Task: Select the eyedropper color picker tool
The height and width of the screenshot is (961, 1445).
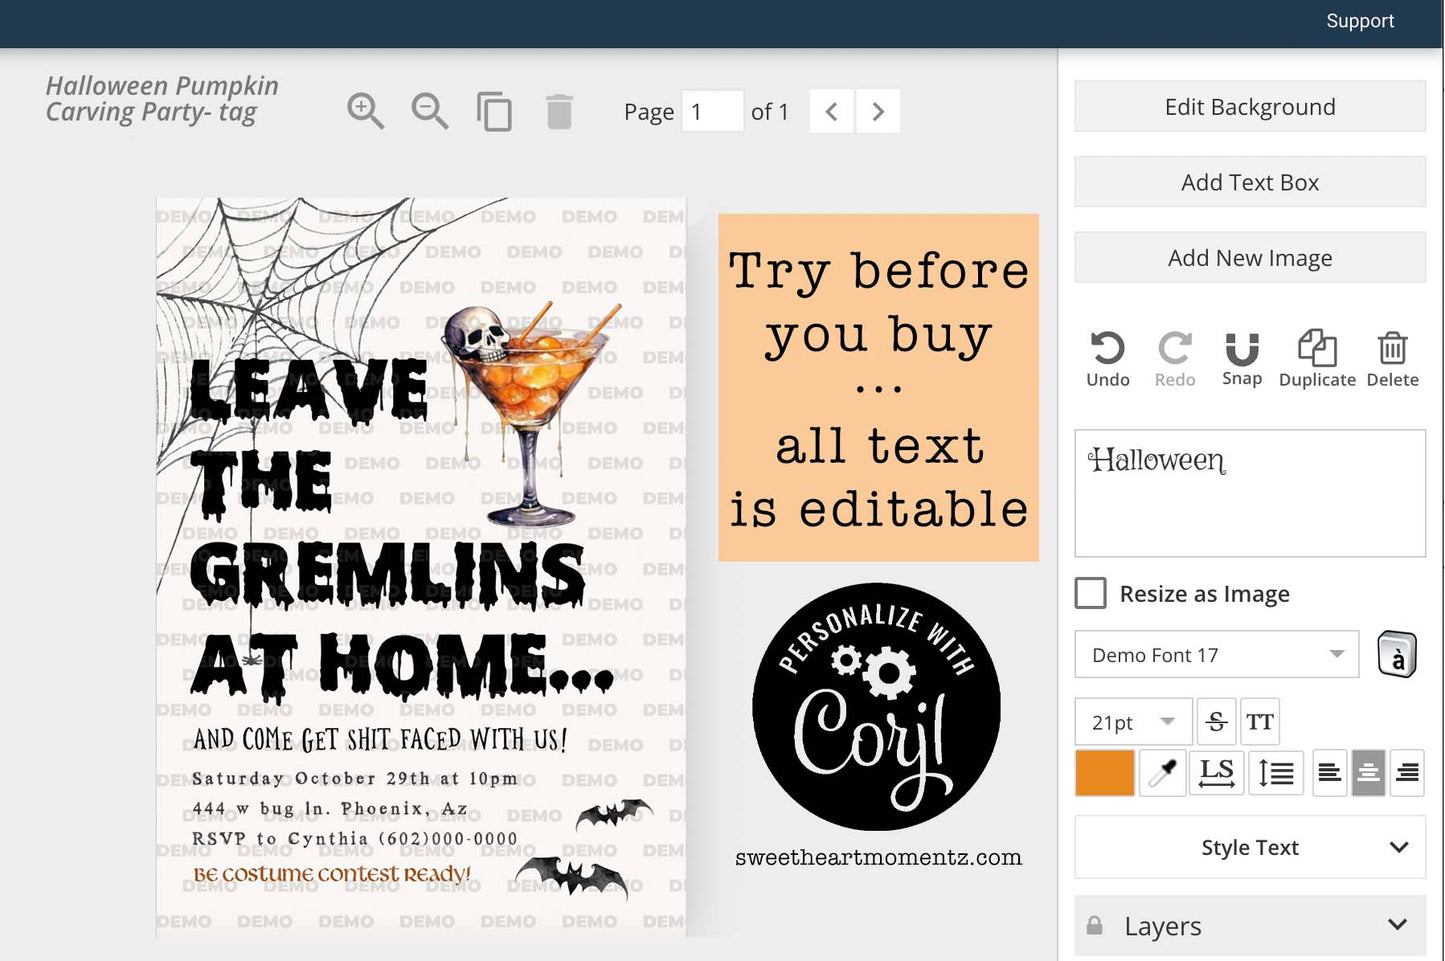Action: 1162,773
